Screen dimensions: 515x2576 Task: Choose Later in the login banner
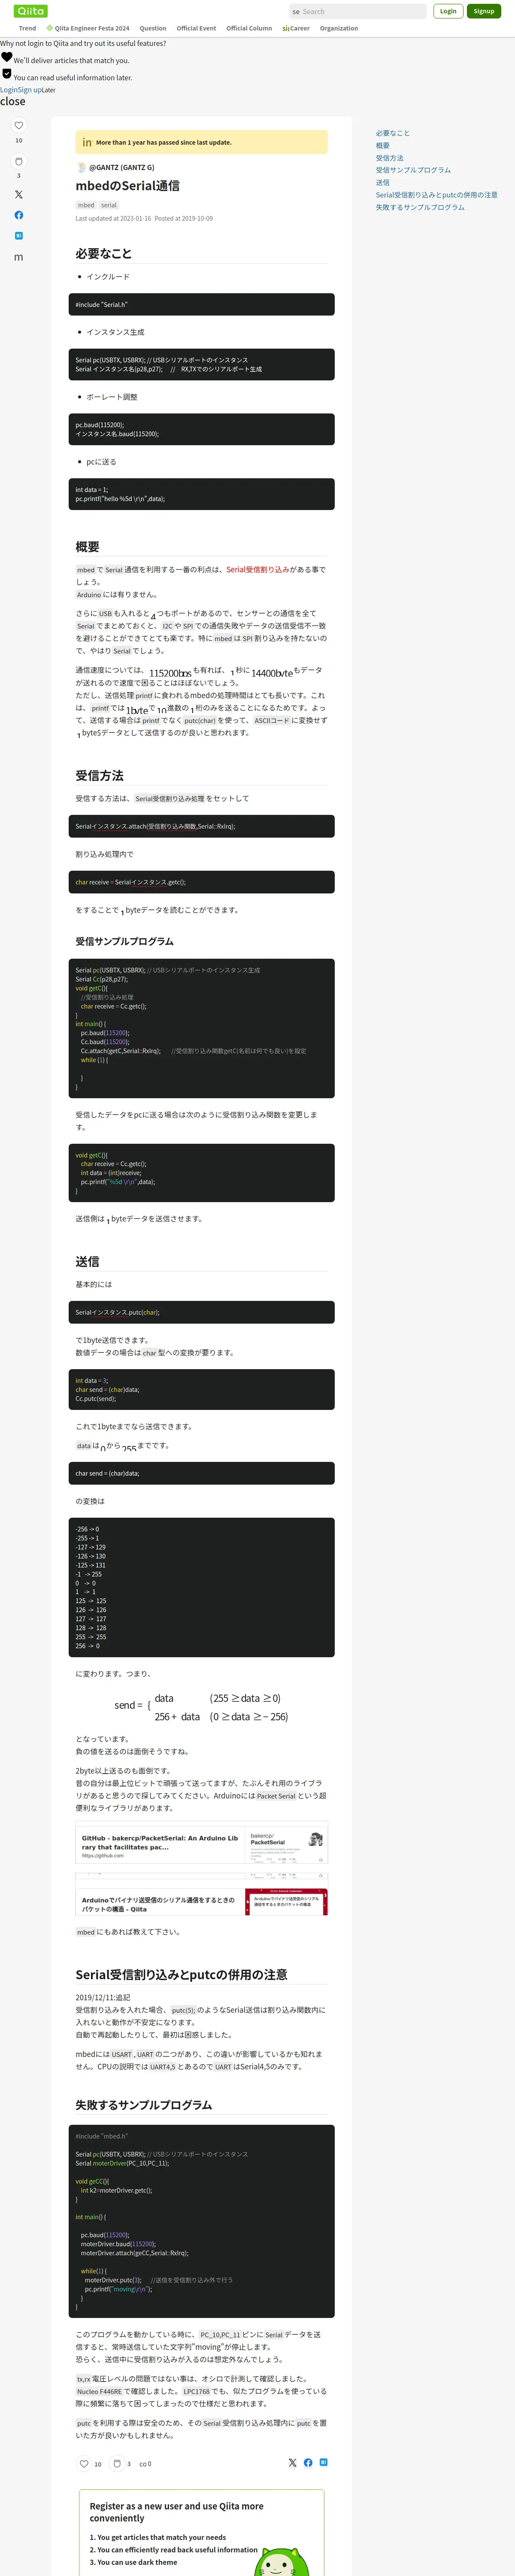49,90
